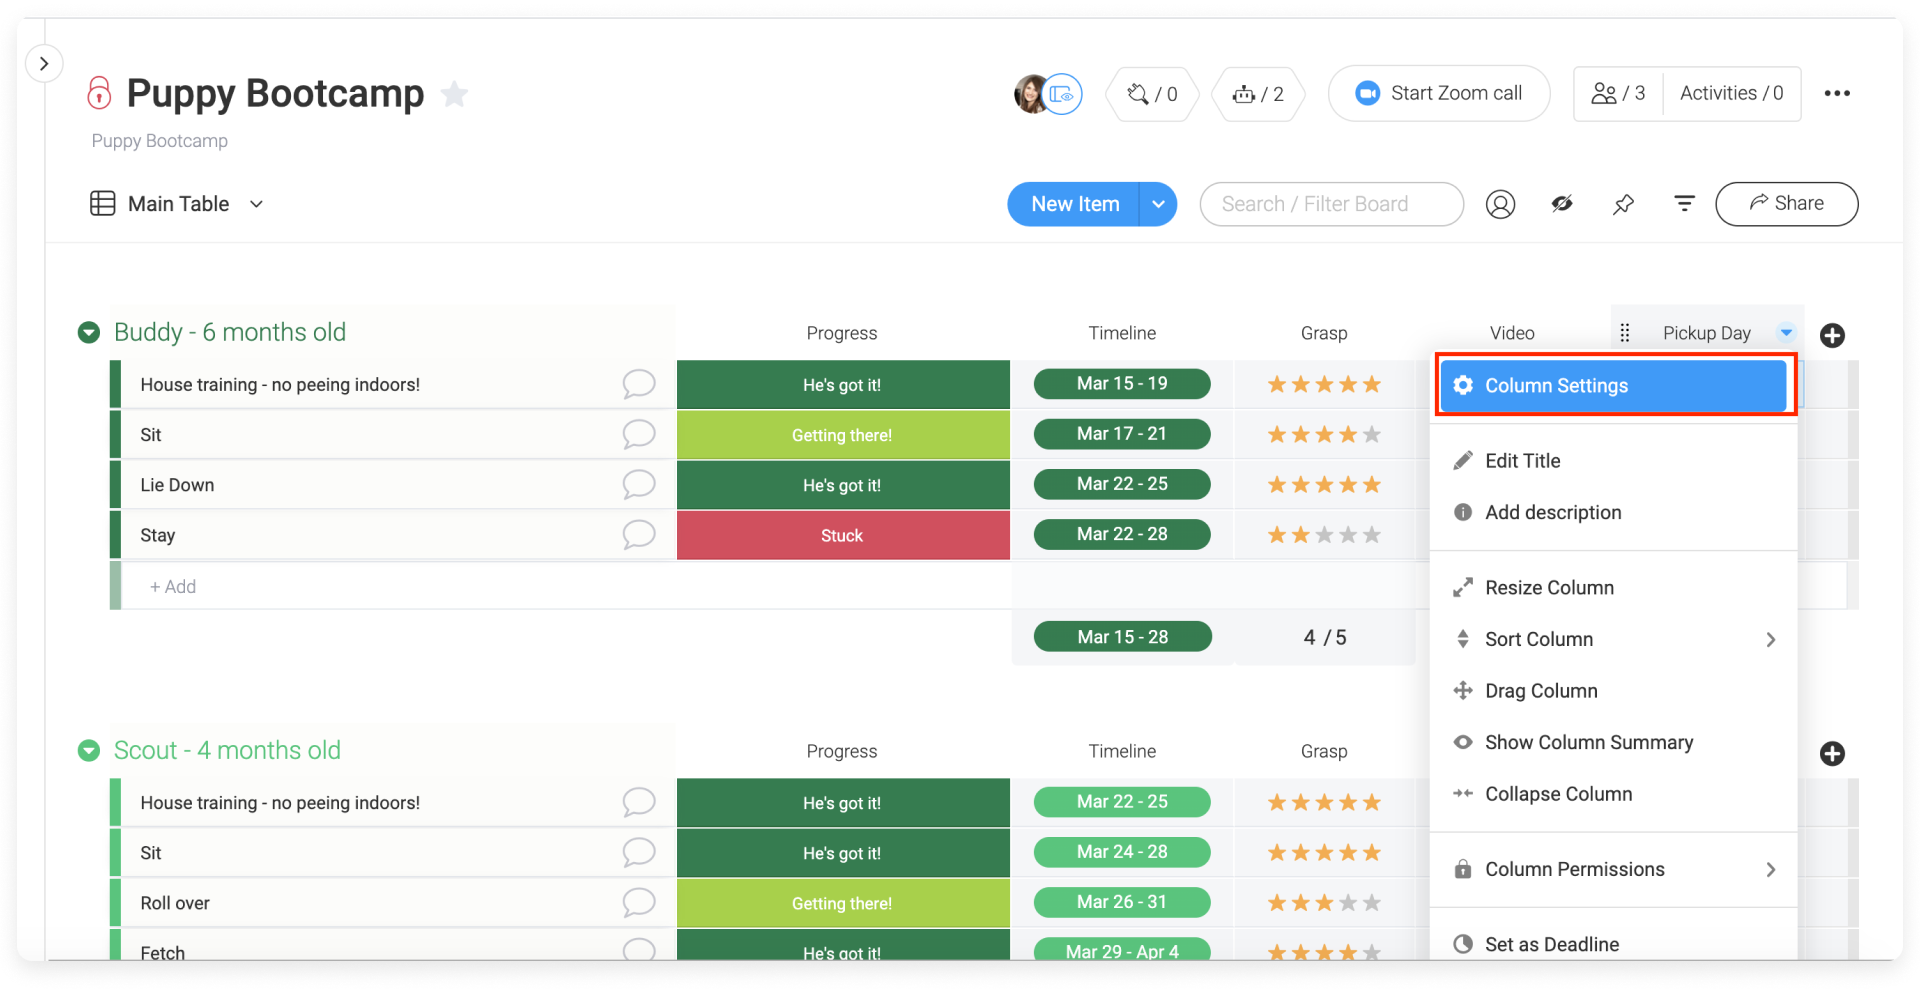Open Scout House training conversation bubble

(638, 802)
